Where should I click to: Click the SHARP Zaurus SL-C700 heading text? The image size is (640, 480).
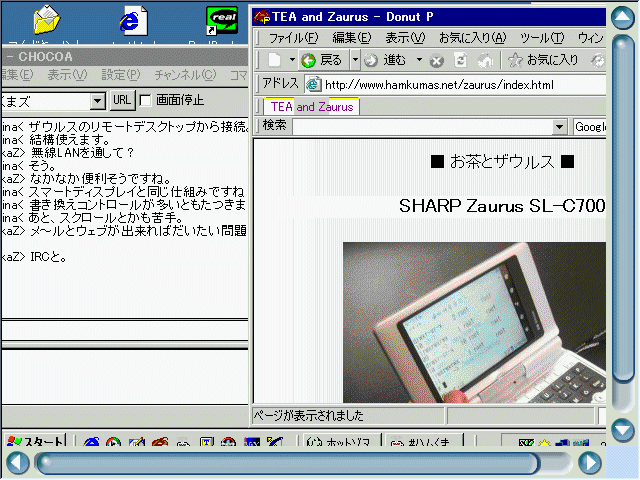pos(502,205)
